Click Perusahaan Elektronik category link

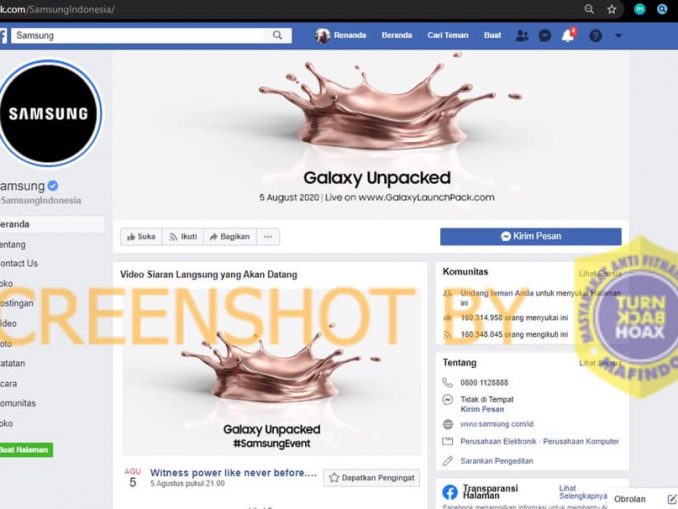pos(498,442)
